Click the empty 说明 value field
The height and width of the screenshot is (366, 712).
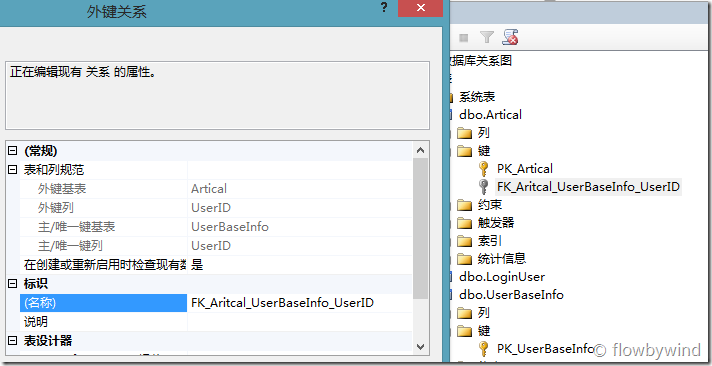point(300,322)
